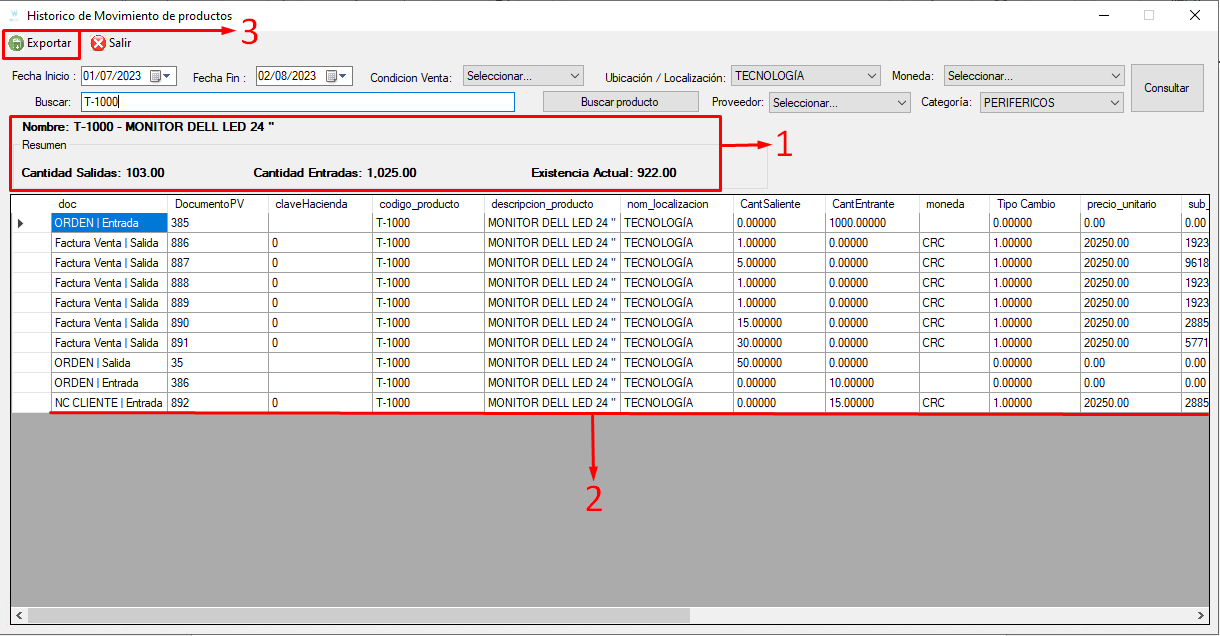Click the horizontal scrollbar left arrow
1220x636 pixels.
click(20, 615)
